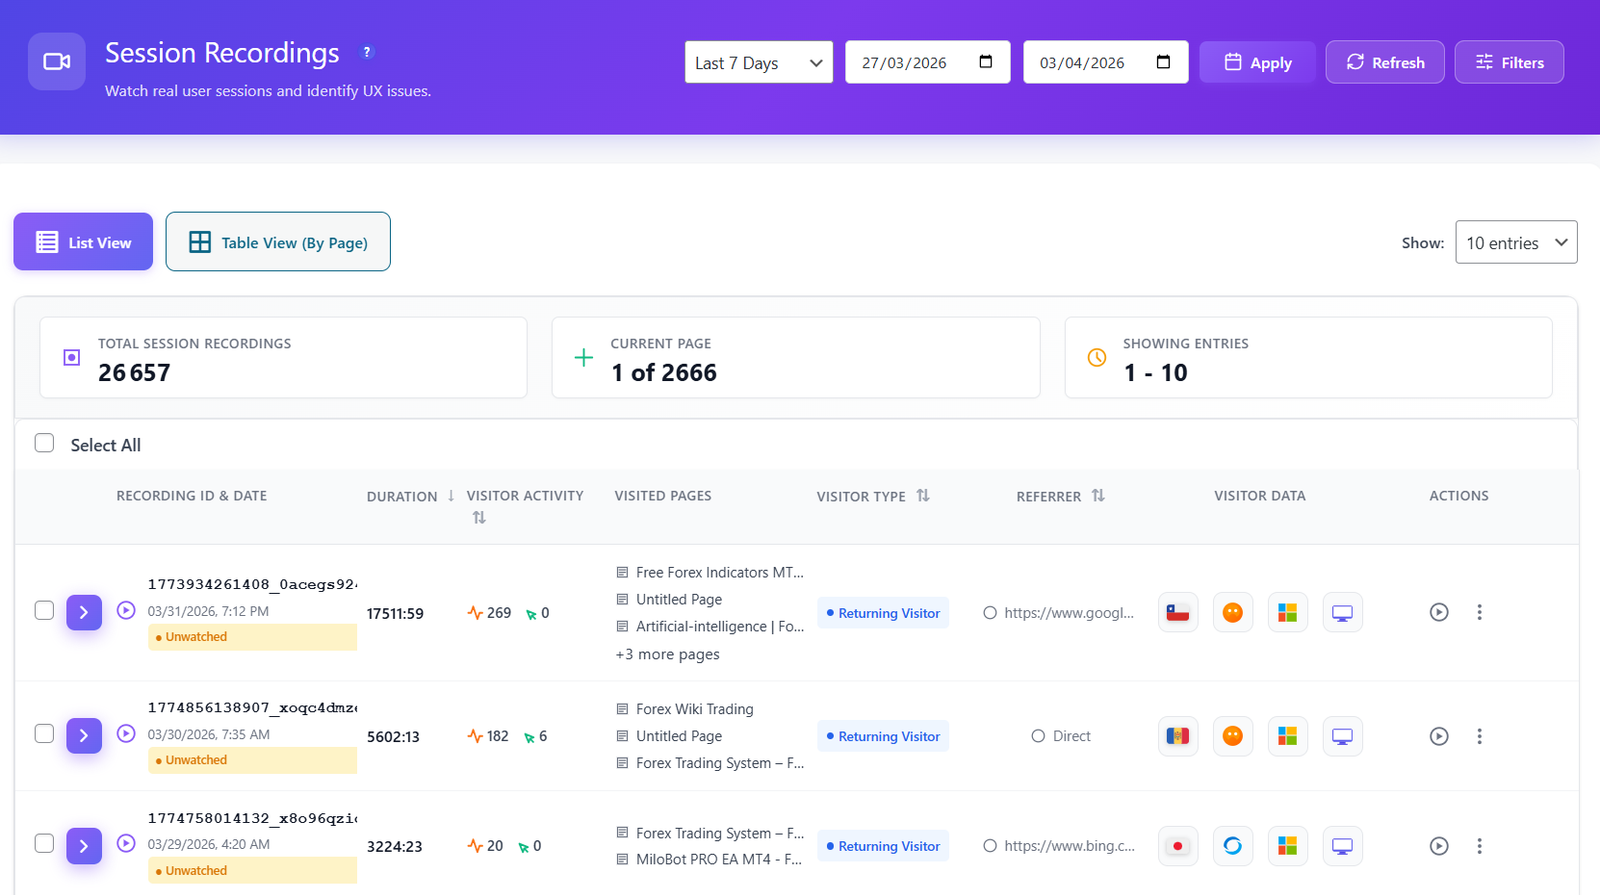Click Returning Visitor badge in 3224:23 row

coord(883,846)
